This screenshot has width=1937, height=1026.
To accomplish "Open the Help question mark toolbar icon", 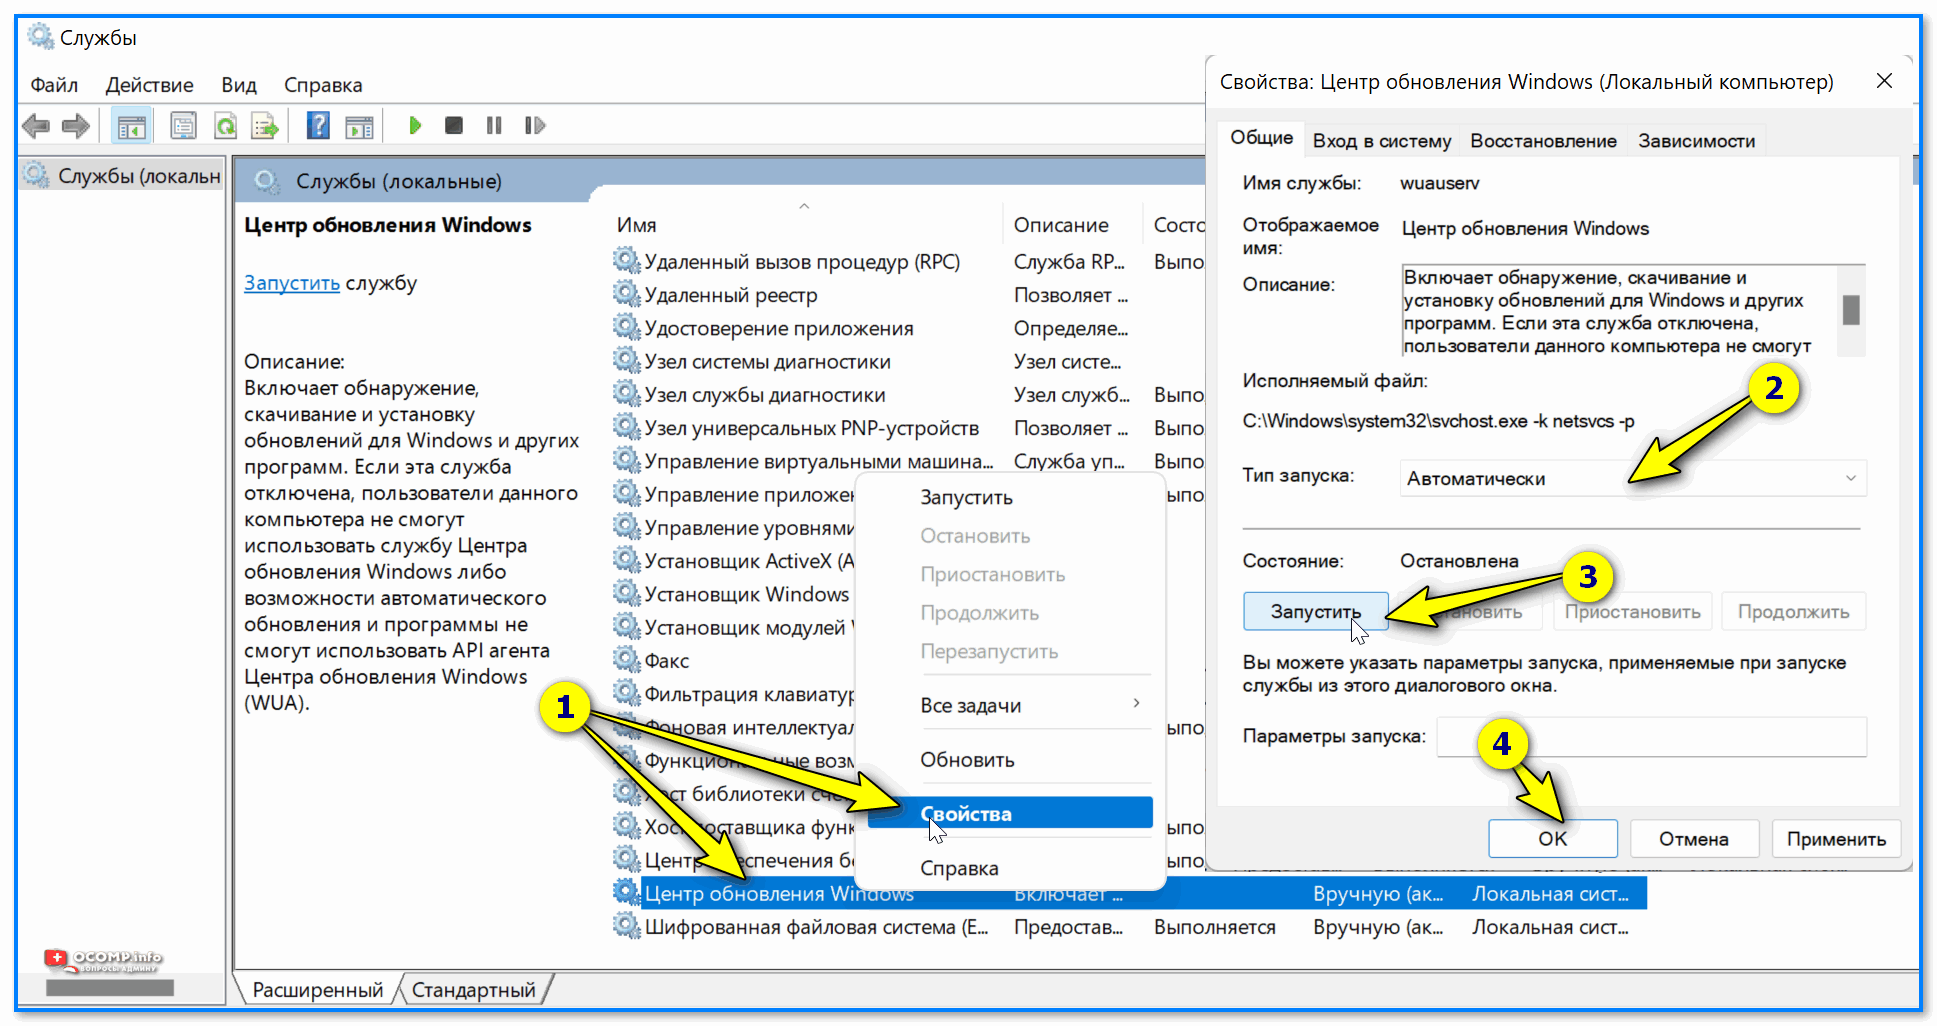I will 318,126.
